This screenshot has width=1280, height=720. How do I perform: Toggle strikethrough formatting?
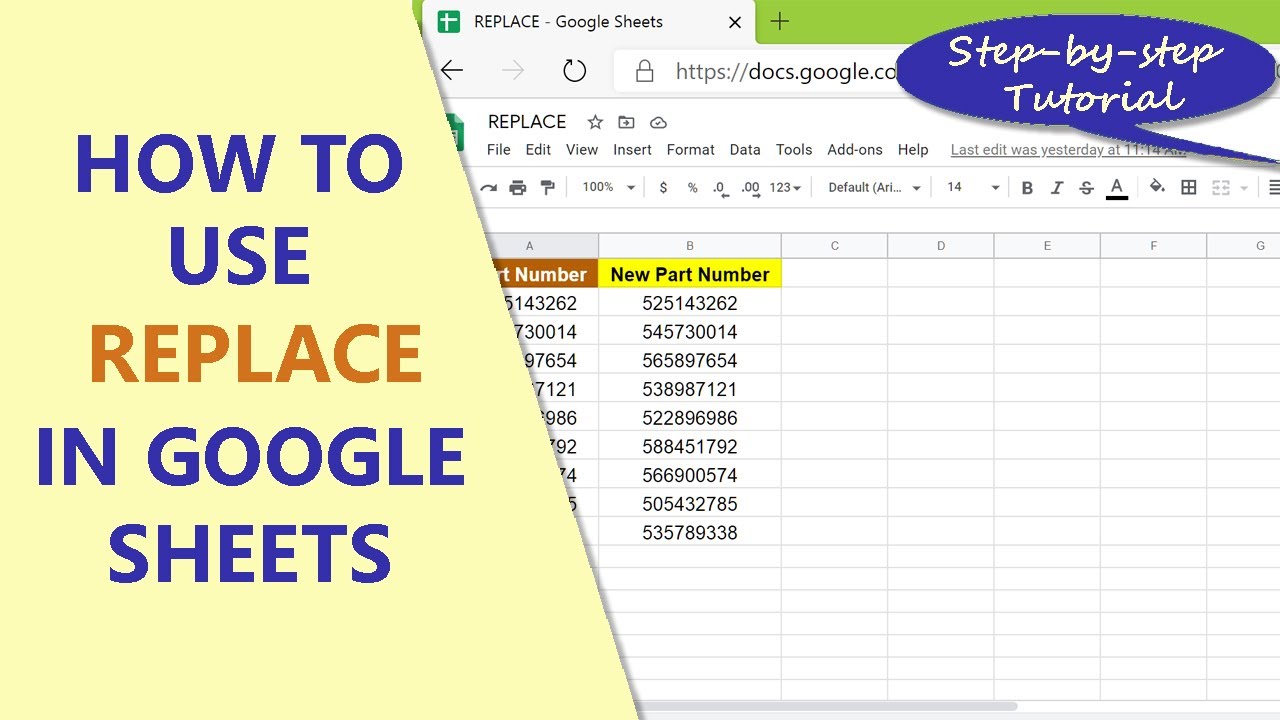(1087, 187)
